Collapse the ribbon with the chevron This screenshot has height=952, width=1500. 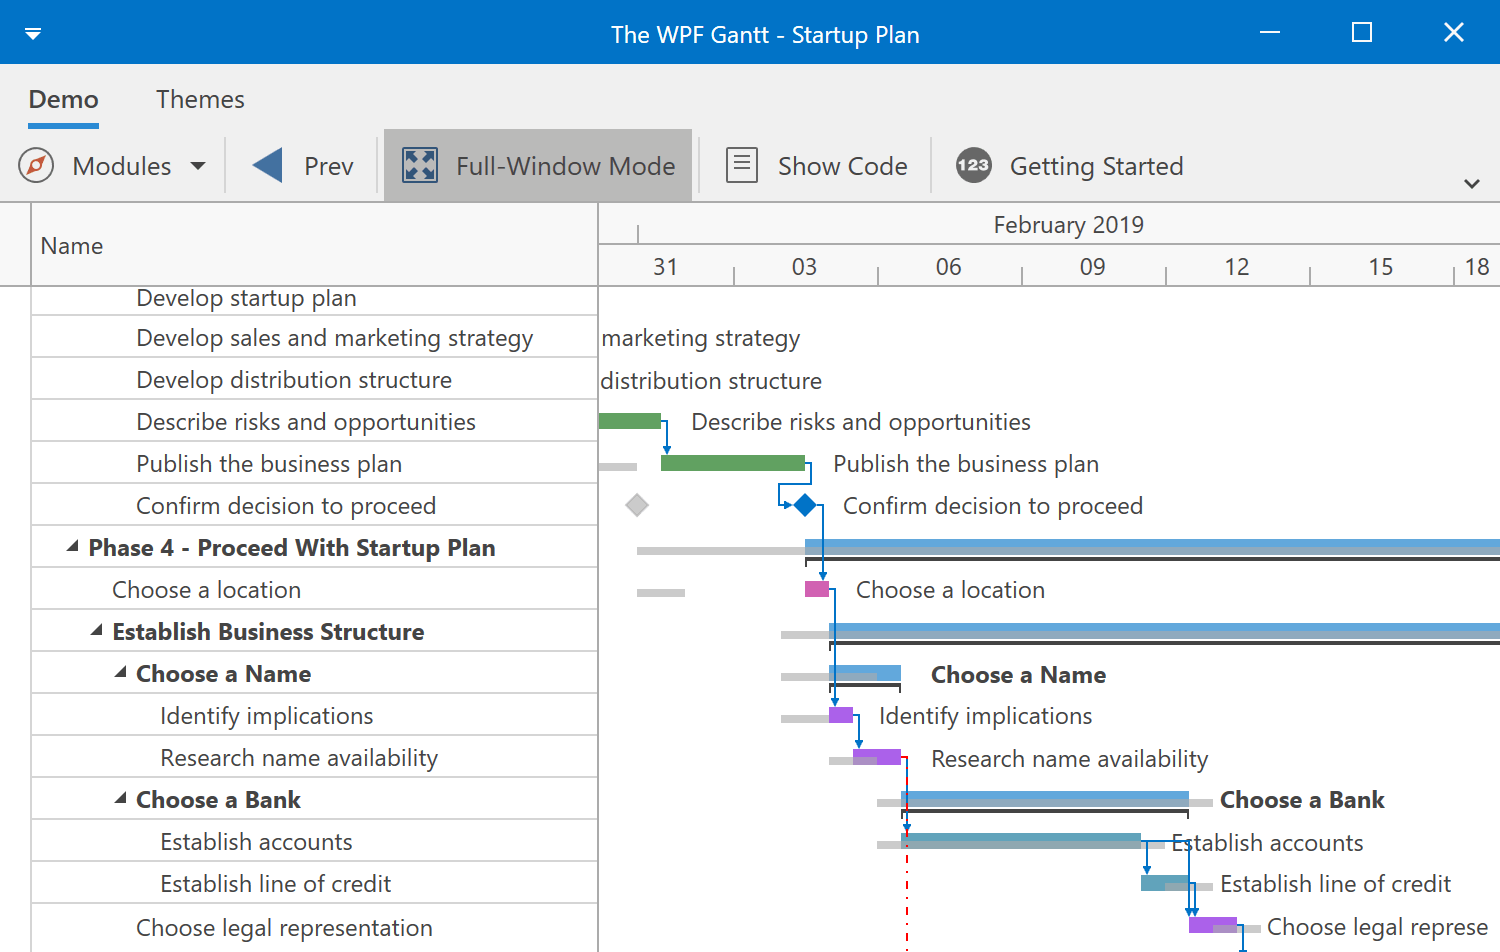click(1471, 184)
